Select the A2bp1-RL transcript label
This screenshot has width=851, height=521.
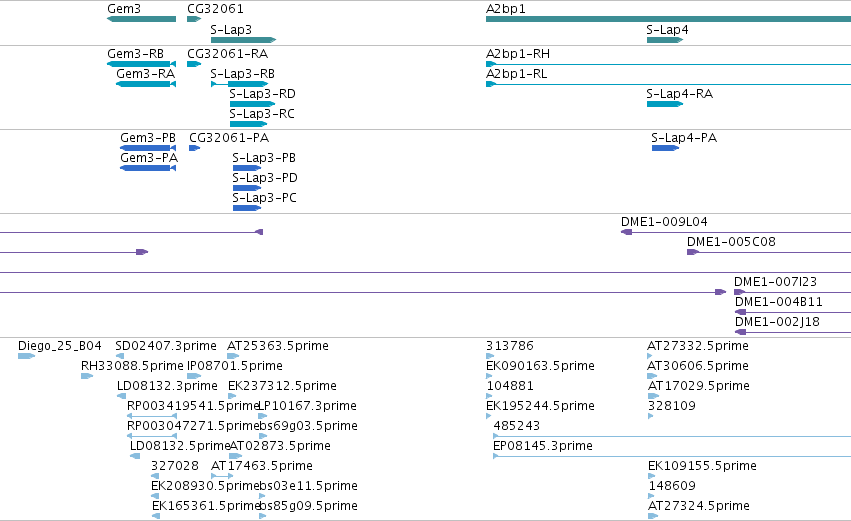pyautogui.click(x=516, y=74)
